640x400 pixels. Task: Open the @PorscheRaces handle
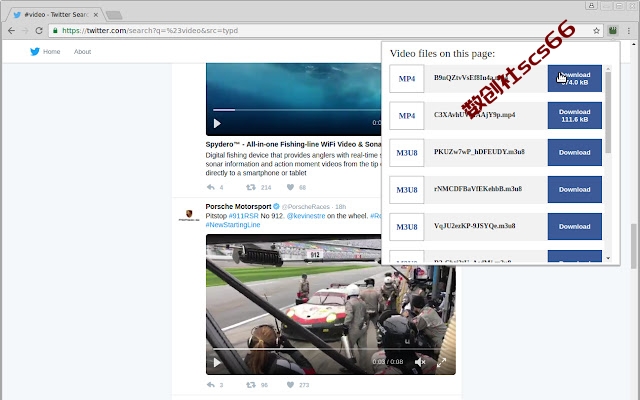[x=306, y=207]
